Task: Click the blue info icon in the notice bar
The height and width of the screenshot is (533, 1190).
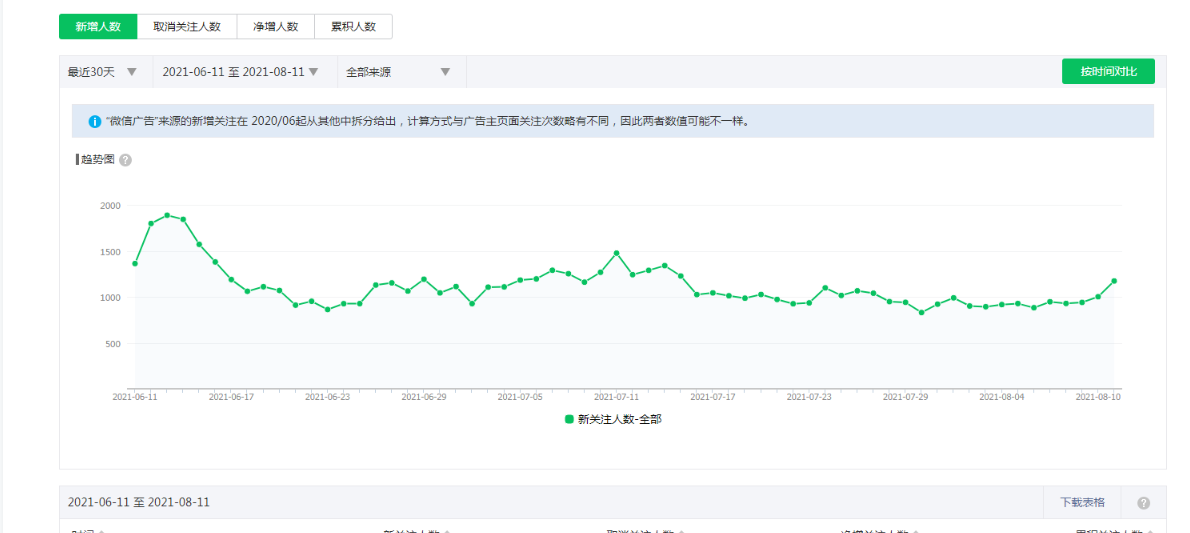Action: [x=95, y=121]
